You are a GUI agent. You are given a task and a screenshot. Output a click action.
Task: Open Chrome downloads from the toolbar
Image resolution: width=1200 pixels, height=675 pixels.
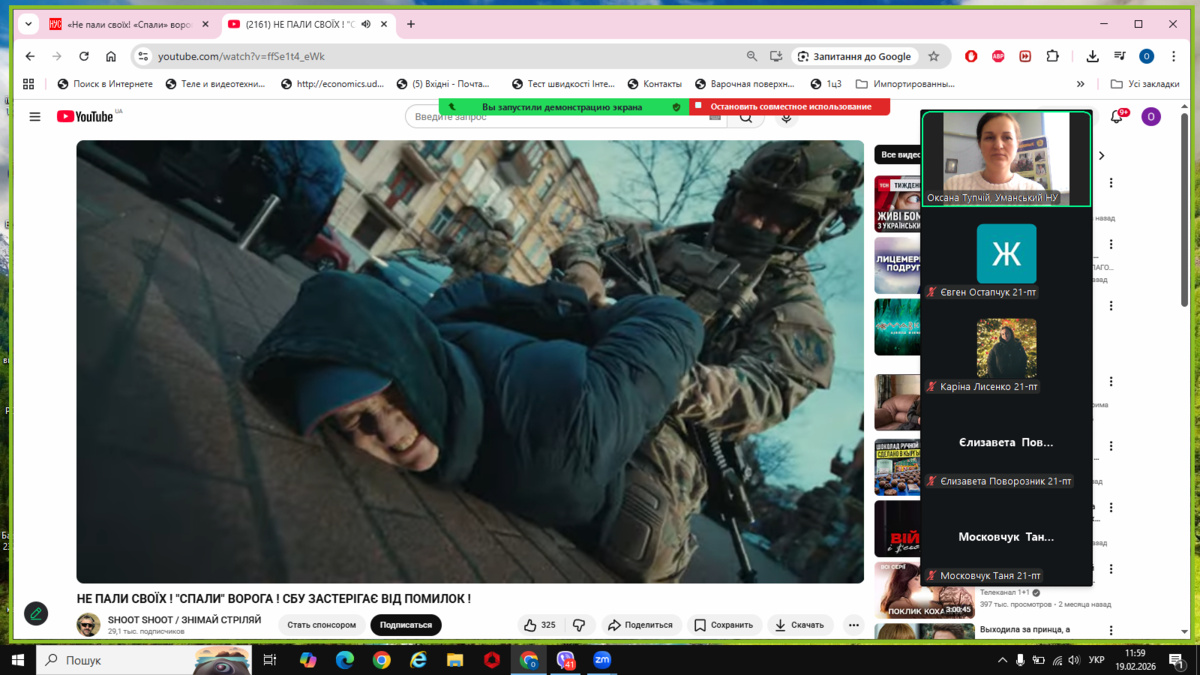(x=1092, y=56)
